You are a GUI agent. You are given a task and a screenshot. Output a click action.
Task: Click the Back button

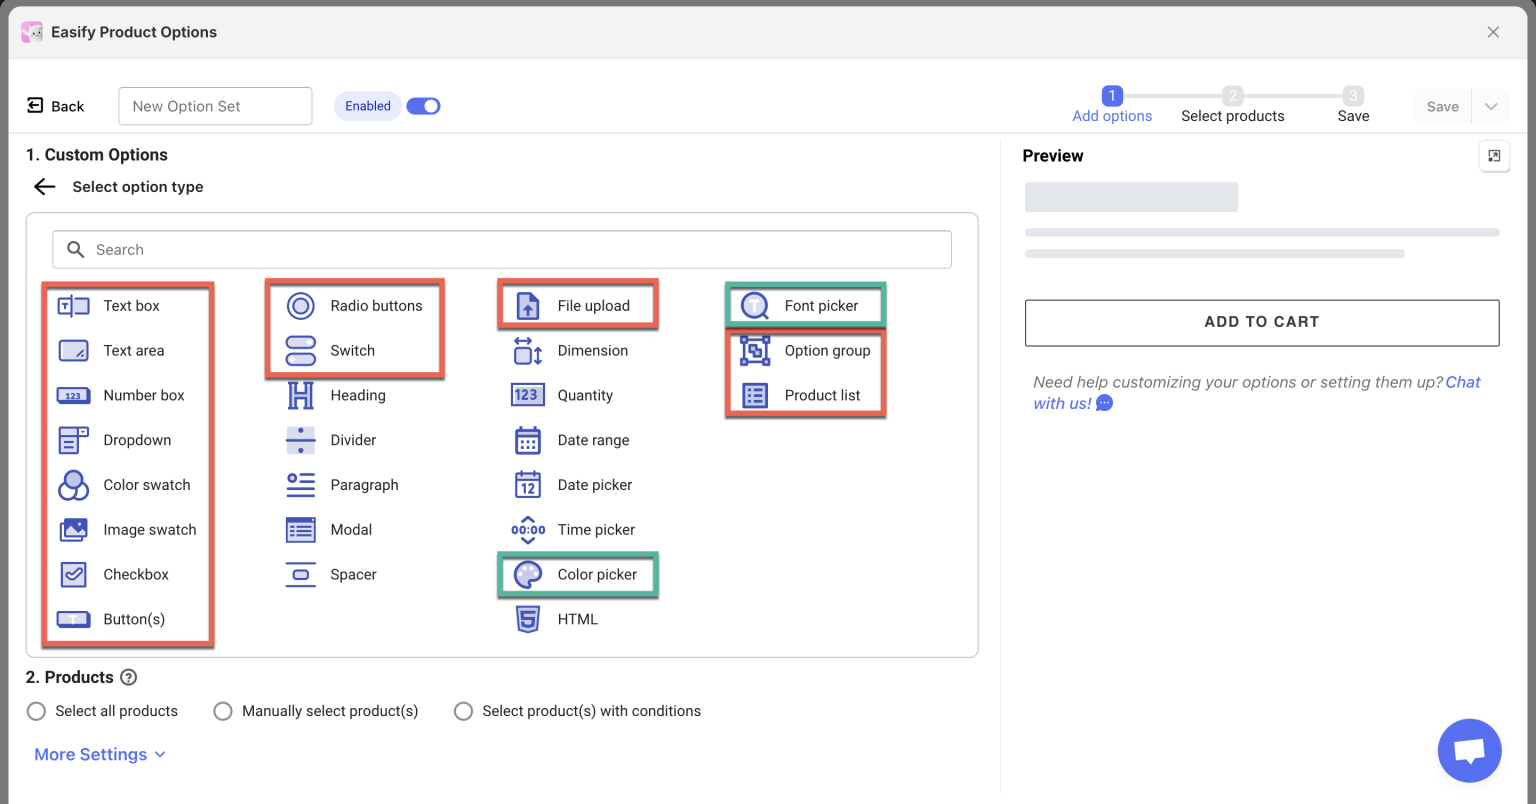pos(55,106)
